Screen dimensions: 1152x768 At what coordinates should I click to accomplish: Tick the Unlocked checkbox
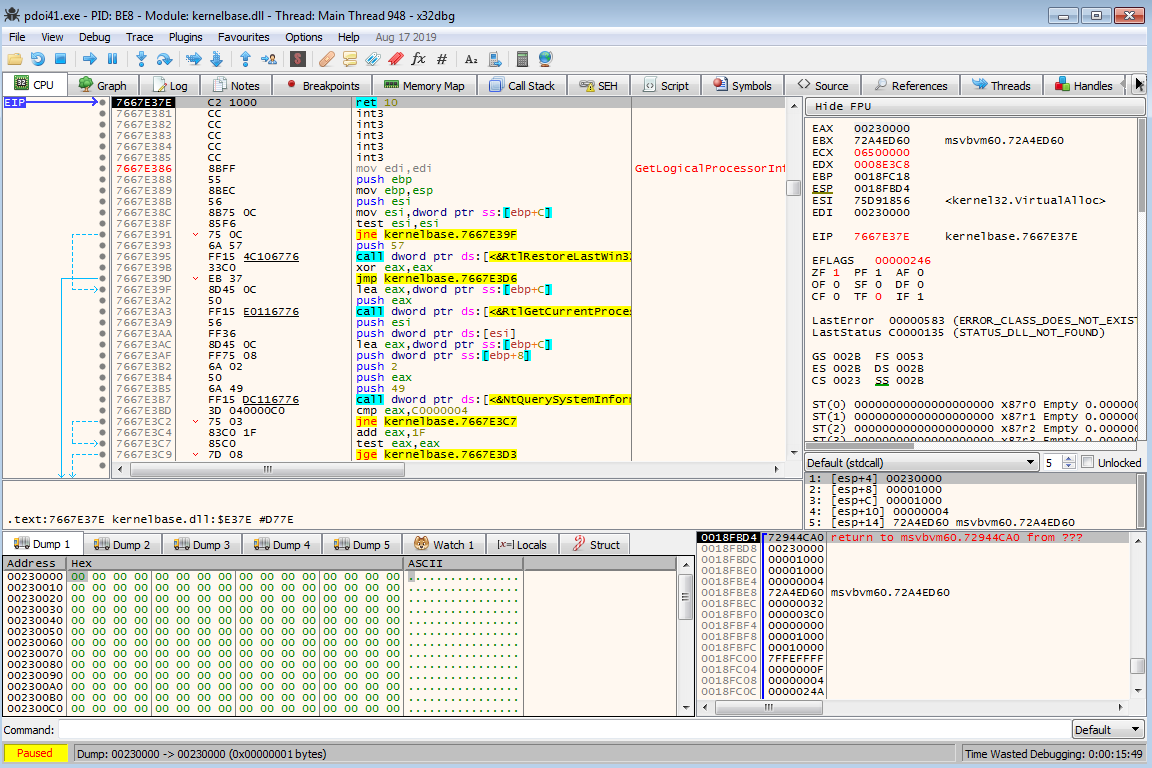point(1088,463)
